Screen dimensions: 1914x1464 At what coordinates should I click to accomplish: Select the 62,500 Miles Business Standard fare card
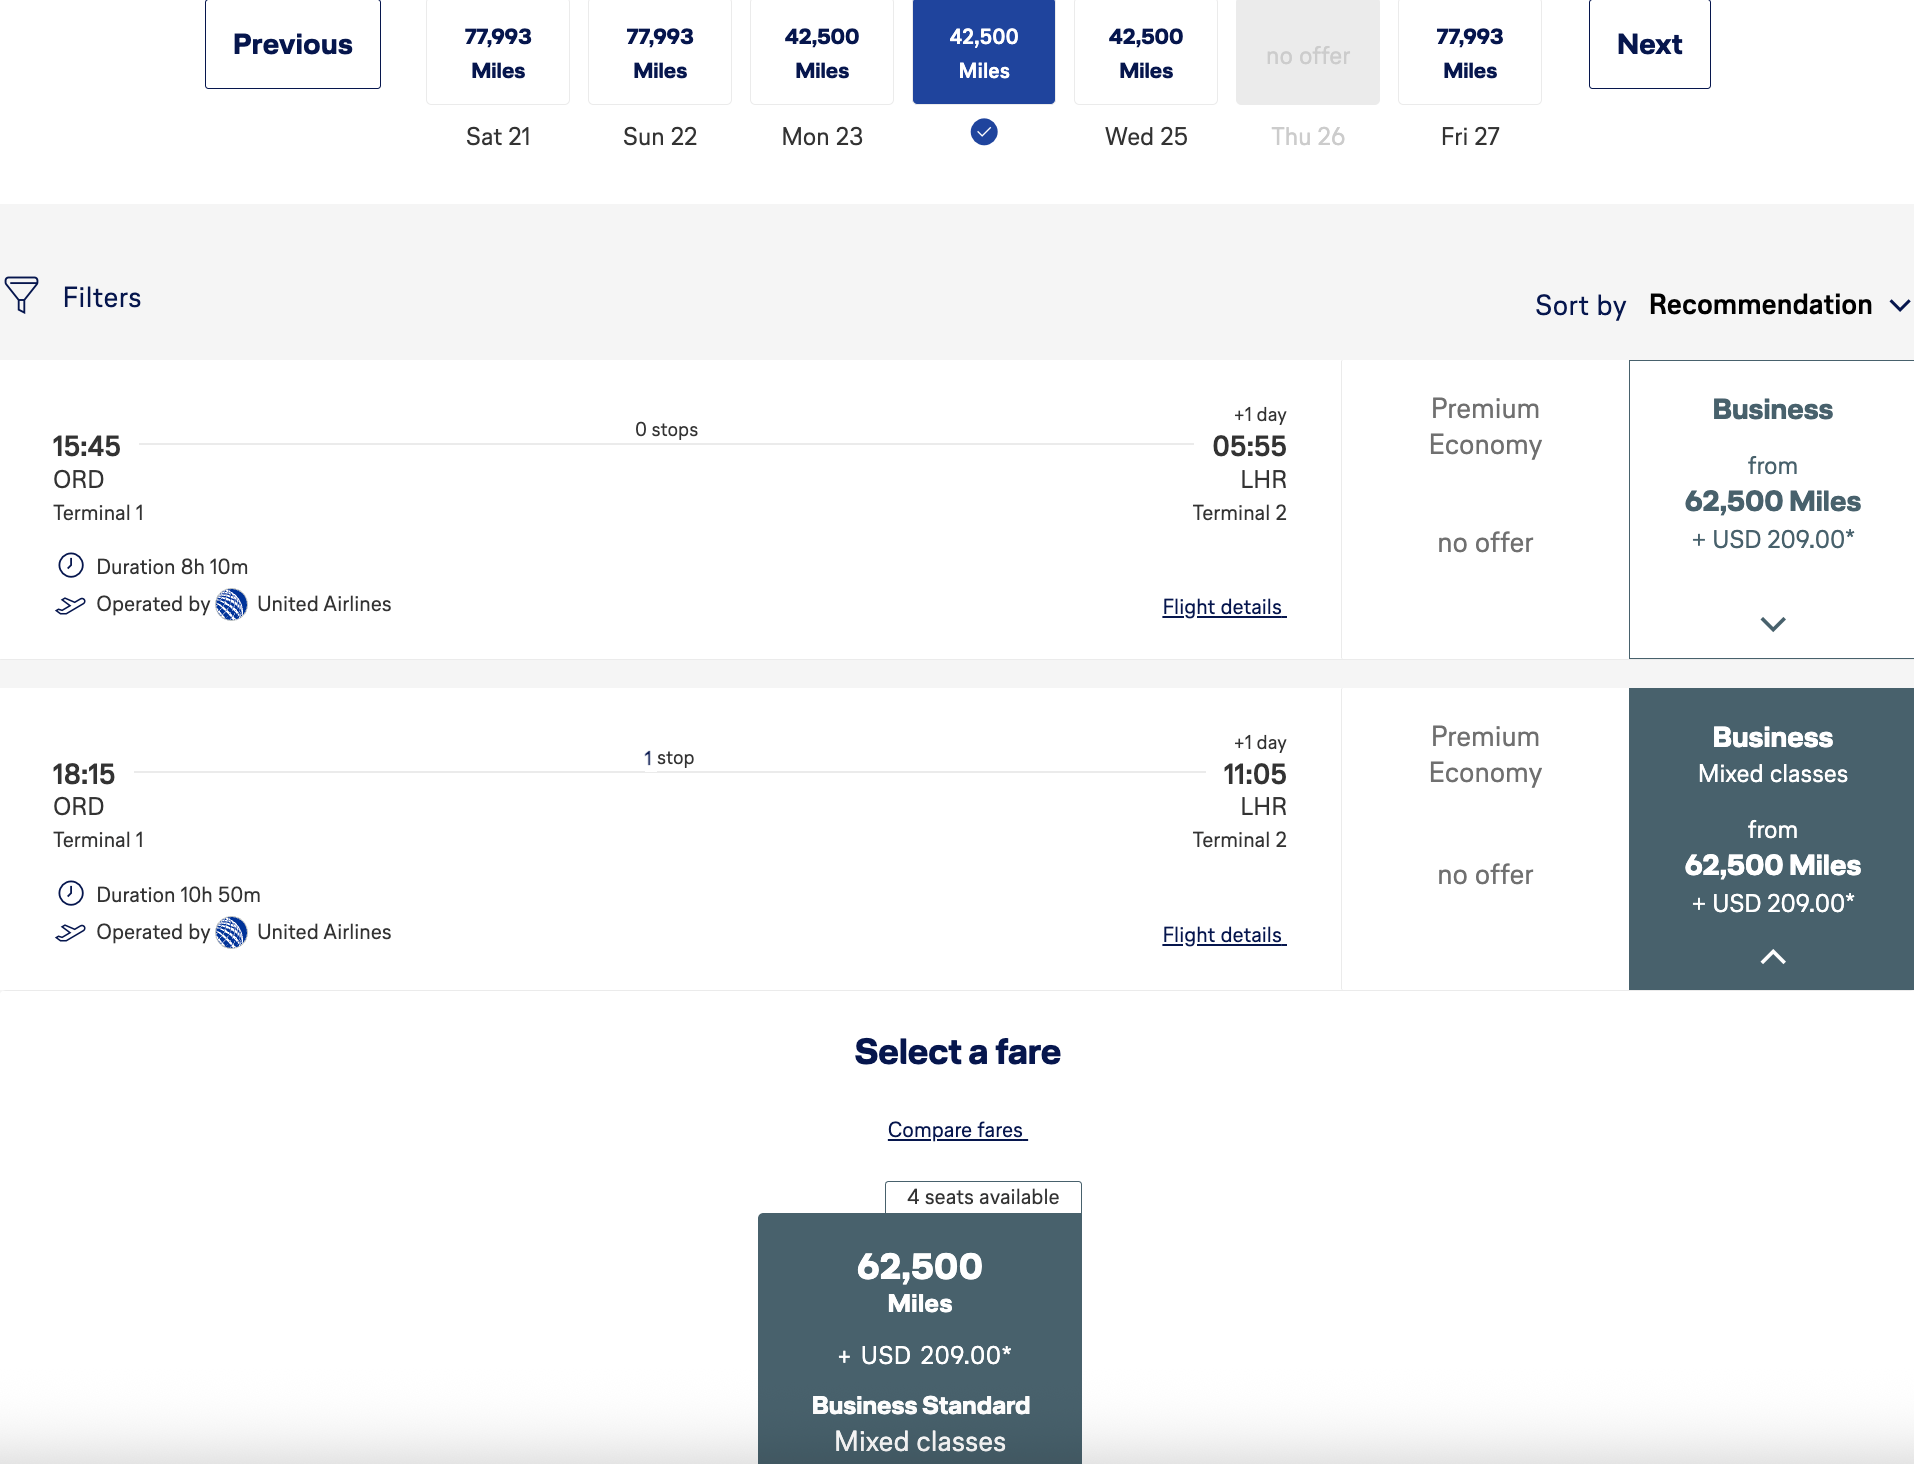(x=920, y=1340)
